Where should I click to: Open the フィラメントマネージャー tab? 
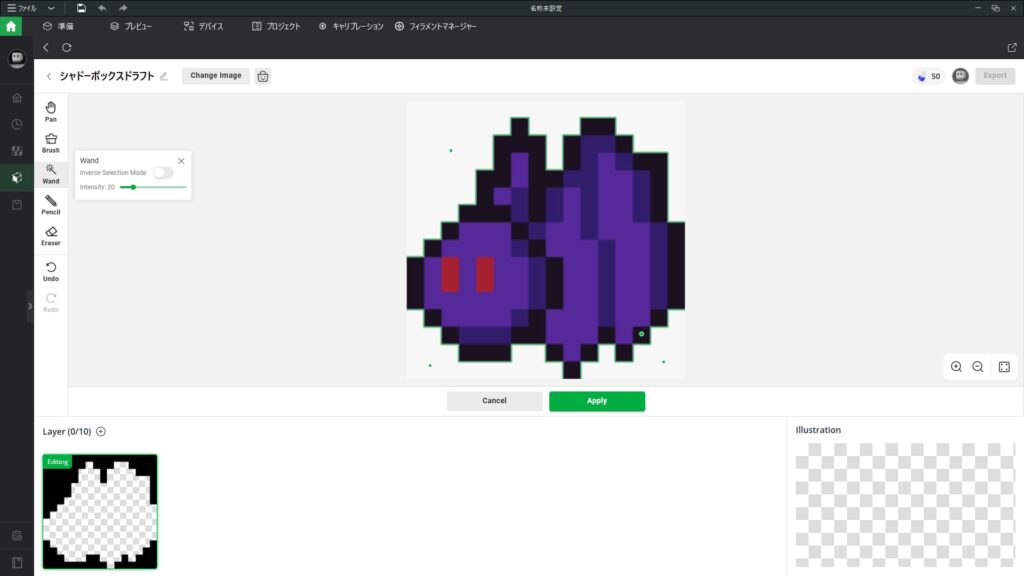coord(436,27)
